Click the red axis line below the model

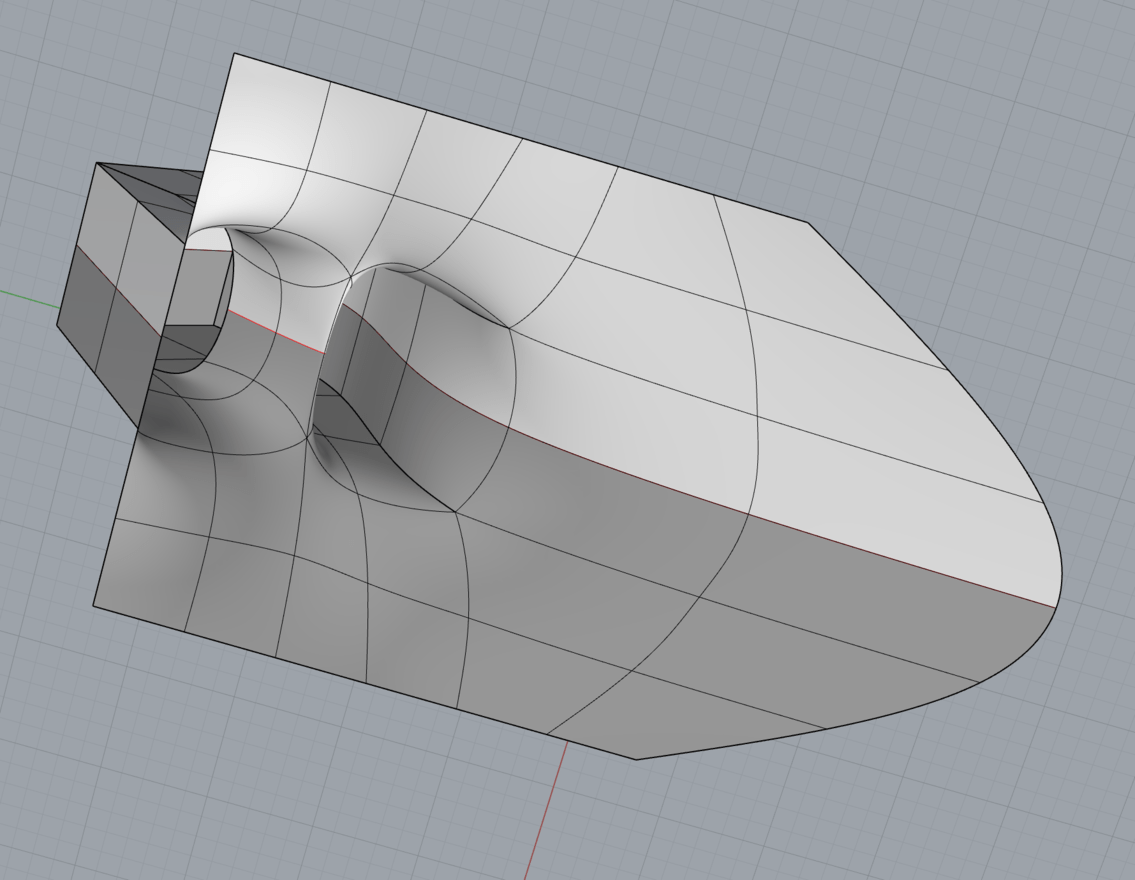coord(545,810)
